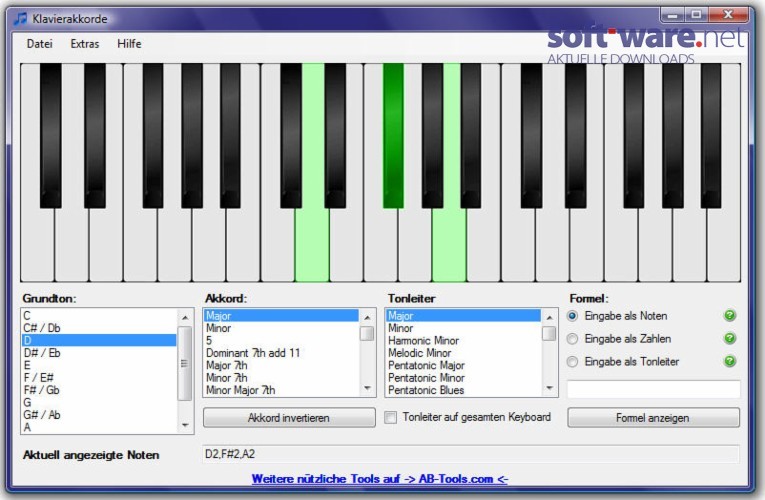Select F / E# in the Grundton list
The height and width of the screenshot is (500, 765).
pos(100,378)
